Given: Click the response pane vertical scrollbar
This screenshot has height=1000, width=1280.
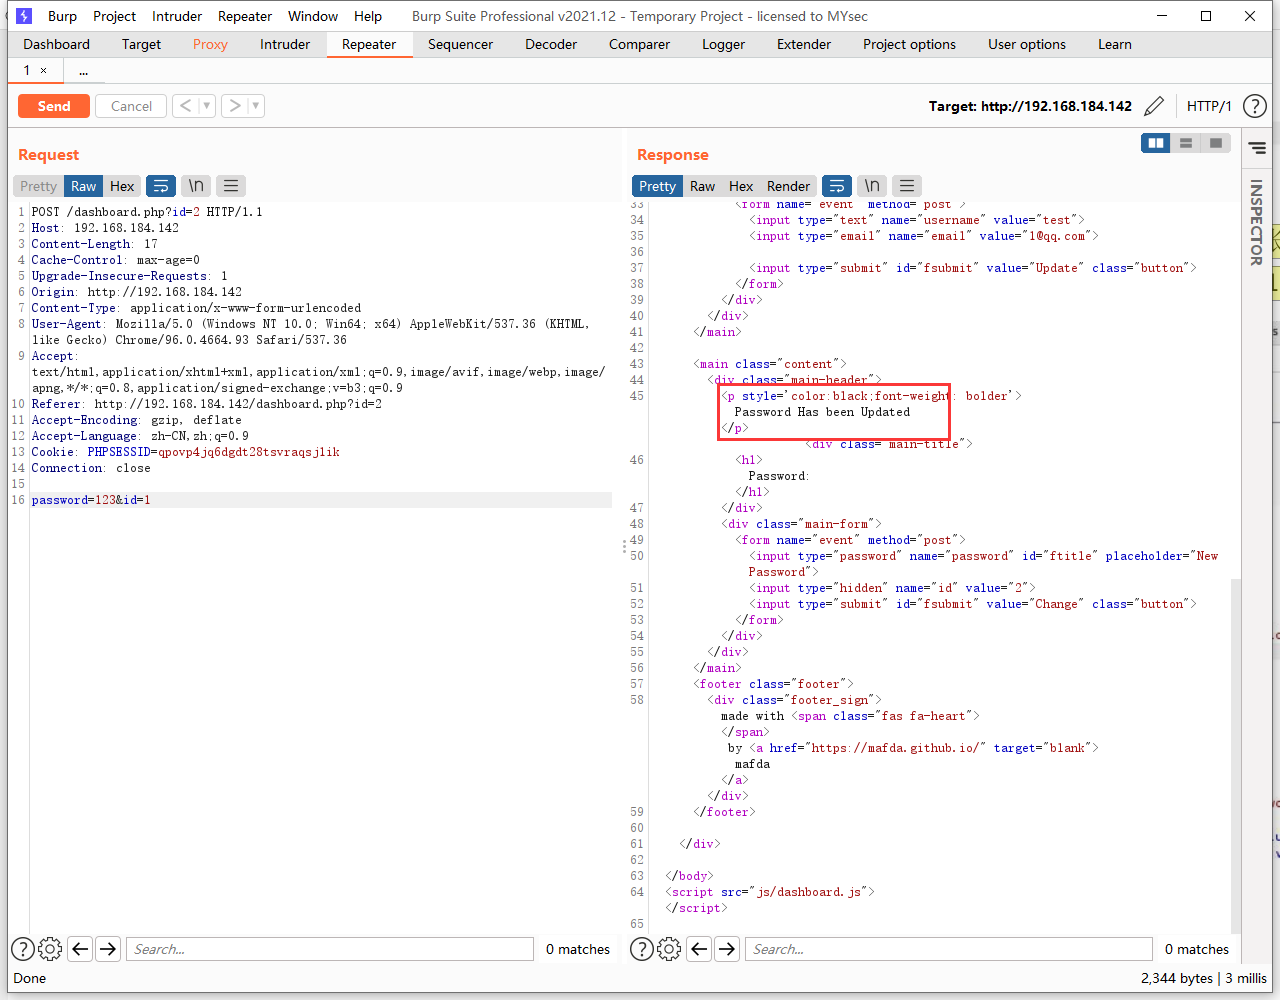Looking at the screenshot, I should (1236, 755).
